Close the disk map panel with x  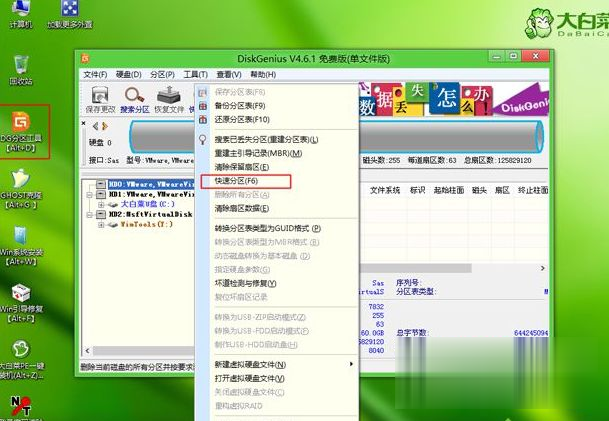tap(84, 123)
